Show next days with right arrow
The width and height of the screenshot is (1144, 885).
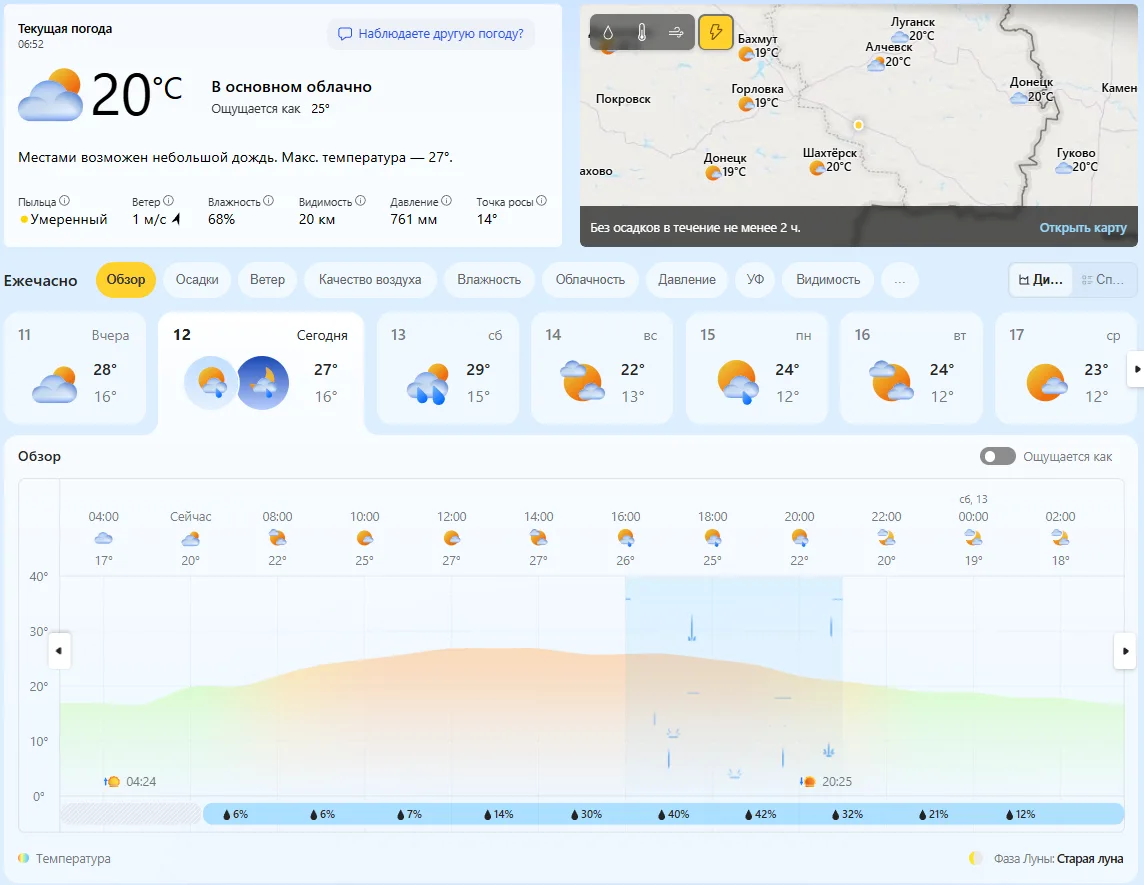coord(1136,368)
